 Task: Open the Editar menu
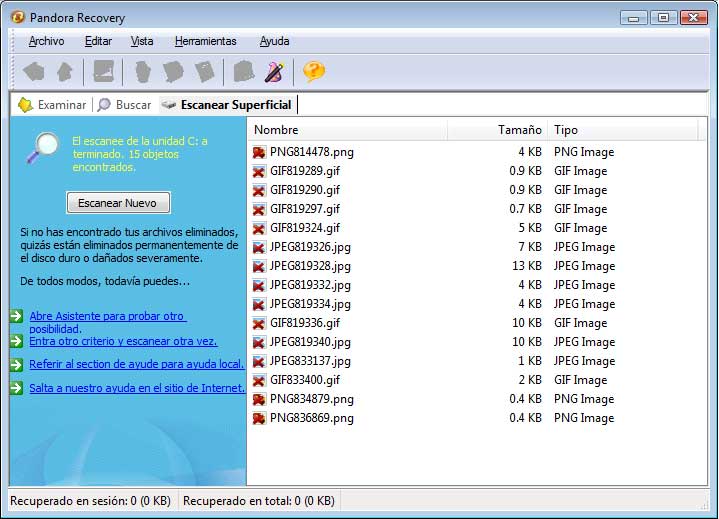click(x=98, y=41)
